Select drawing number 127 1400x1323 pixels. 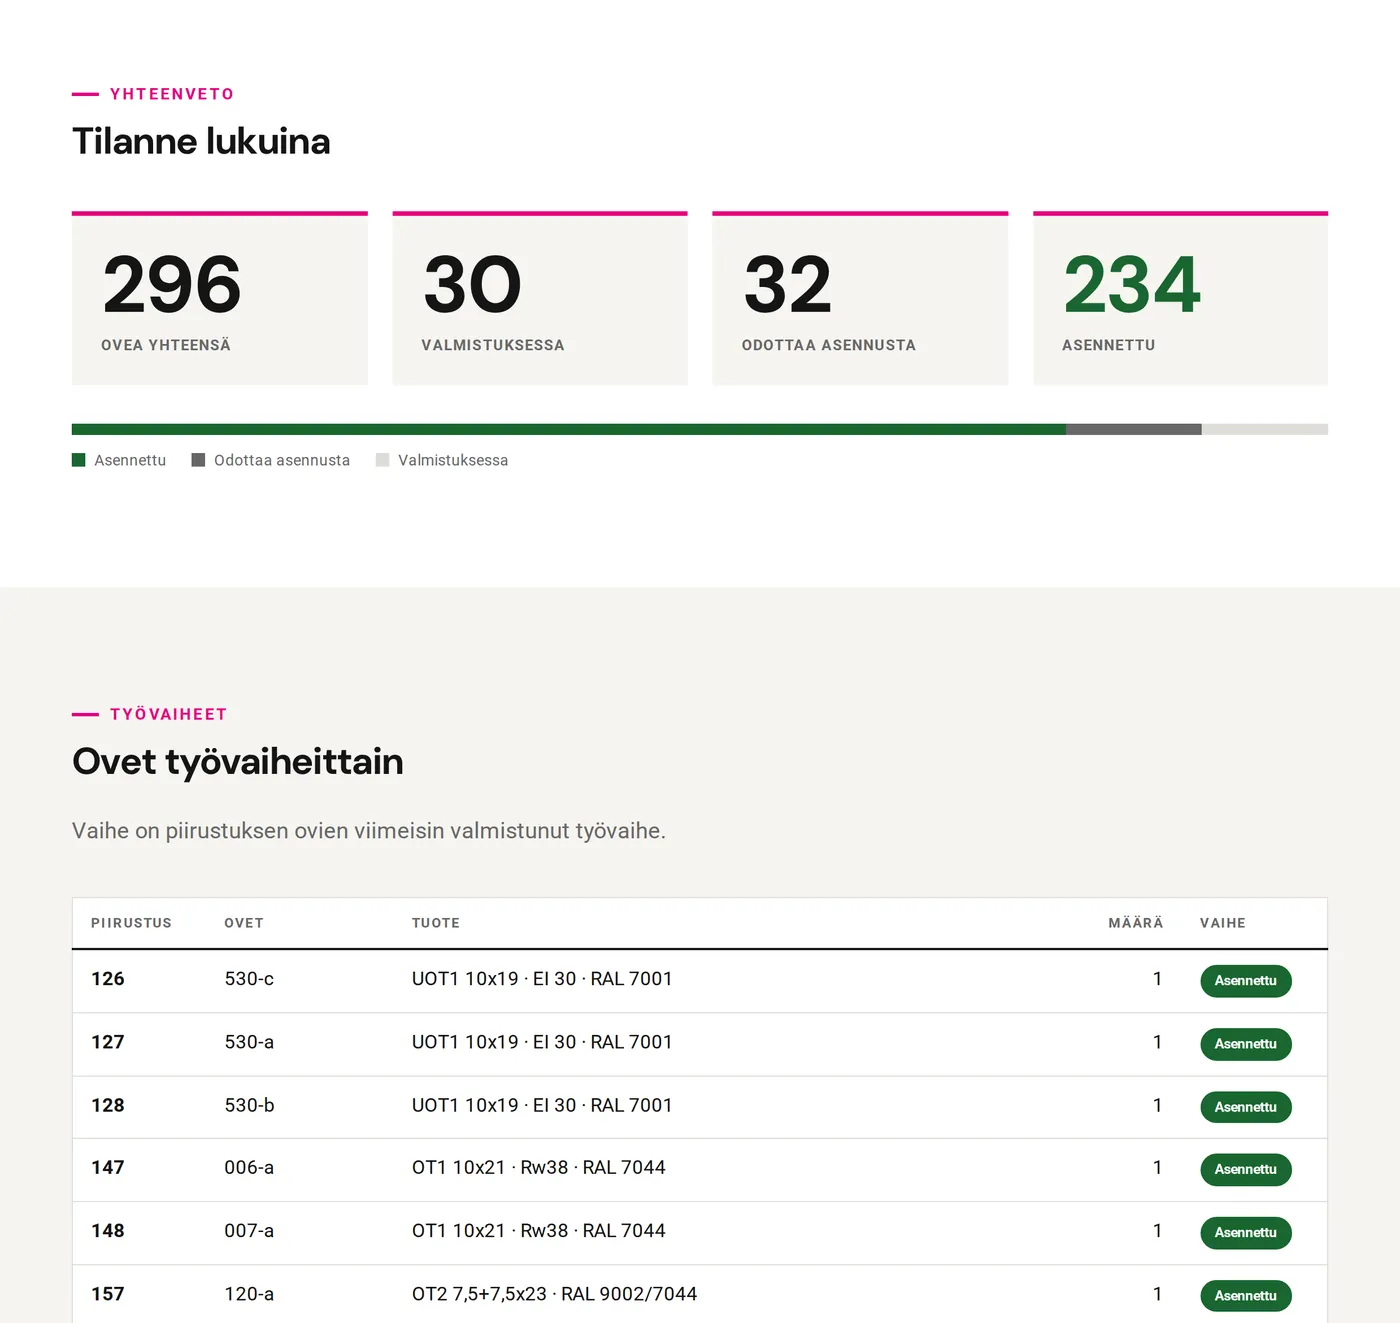108,1042
